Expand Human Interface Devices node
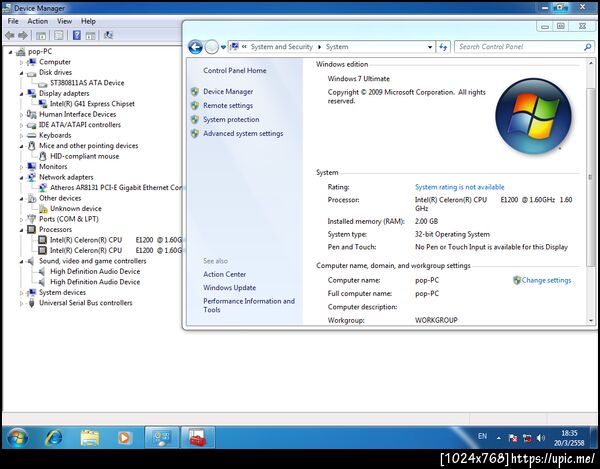The height and width of the screenshot is (469, 600). tap(21, 114)
